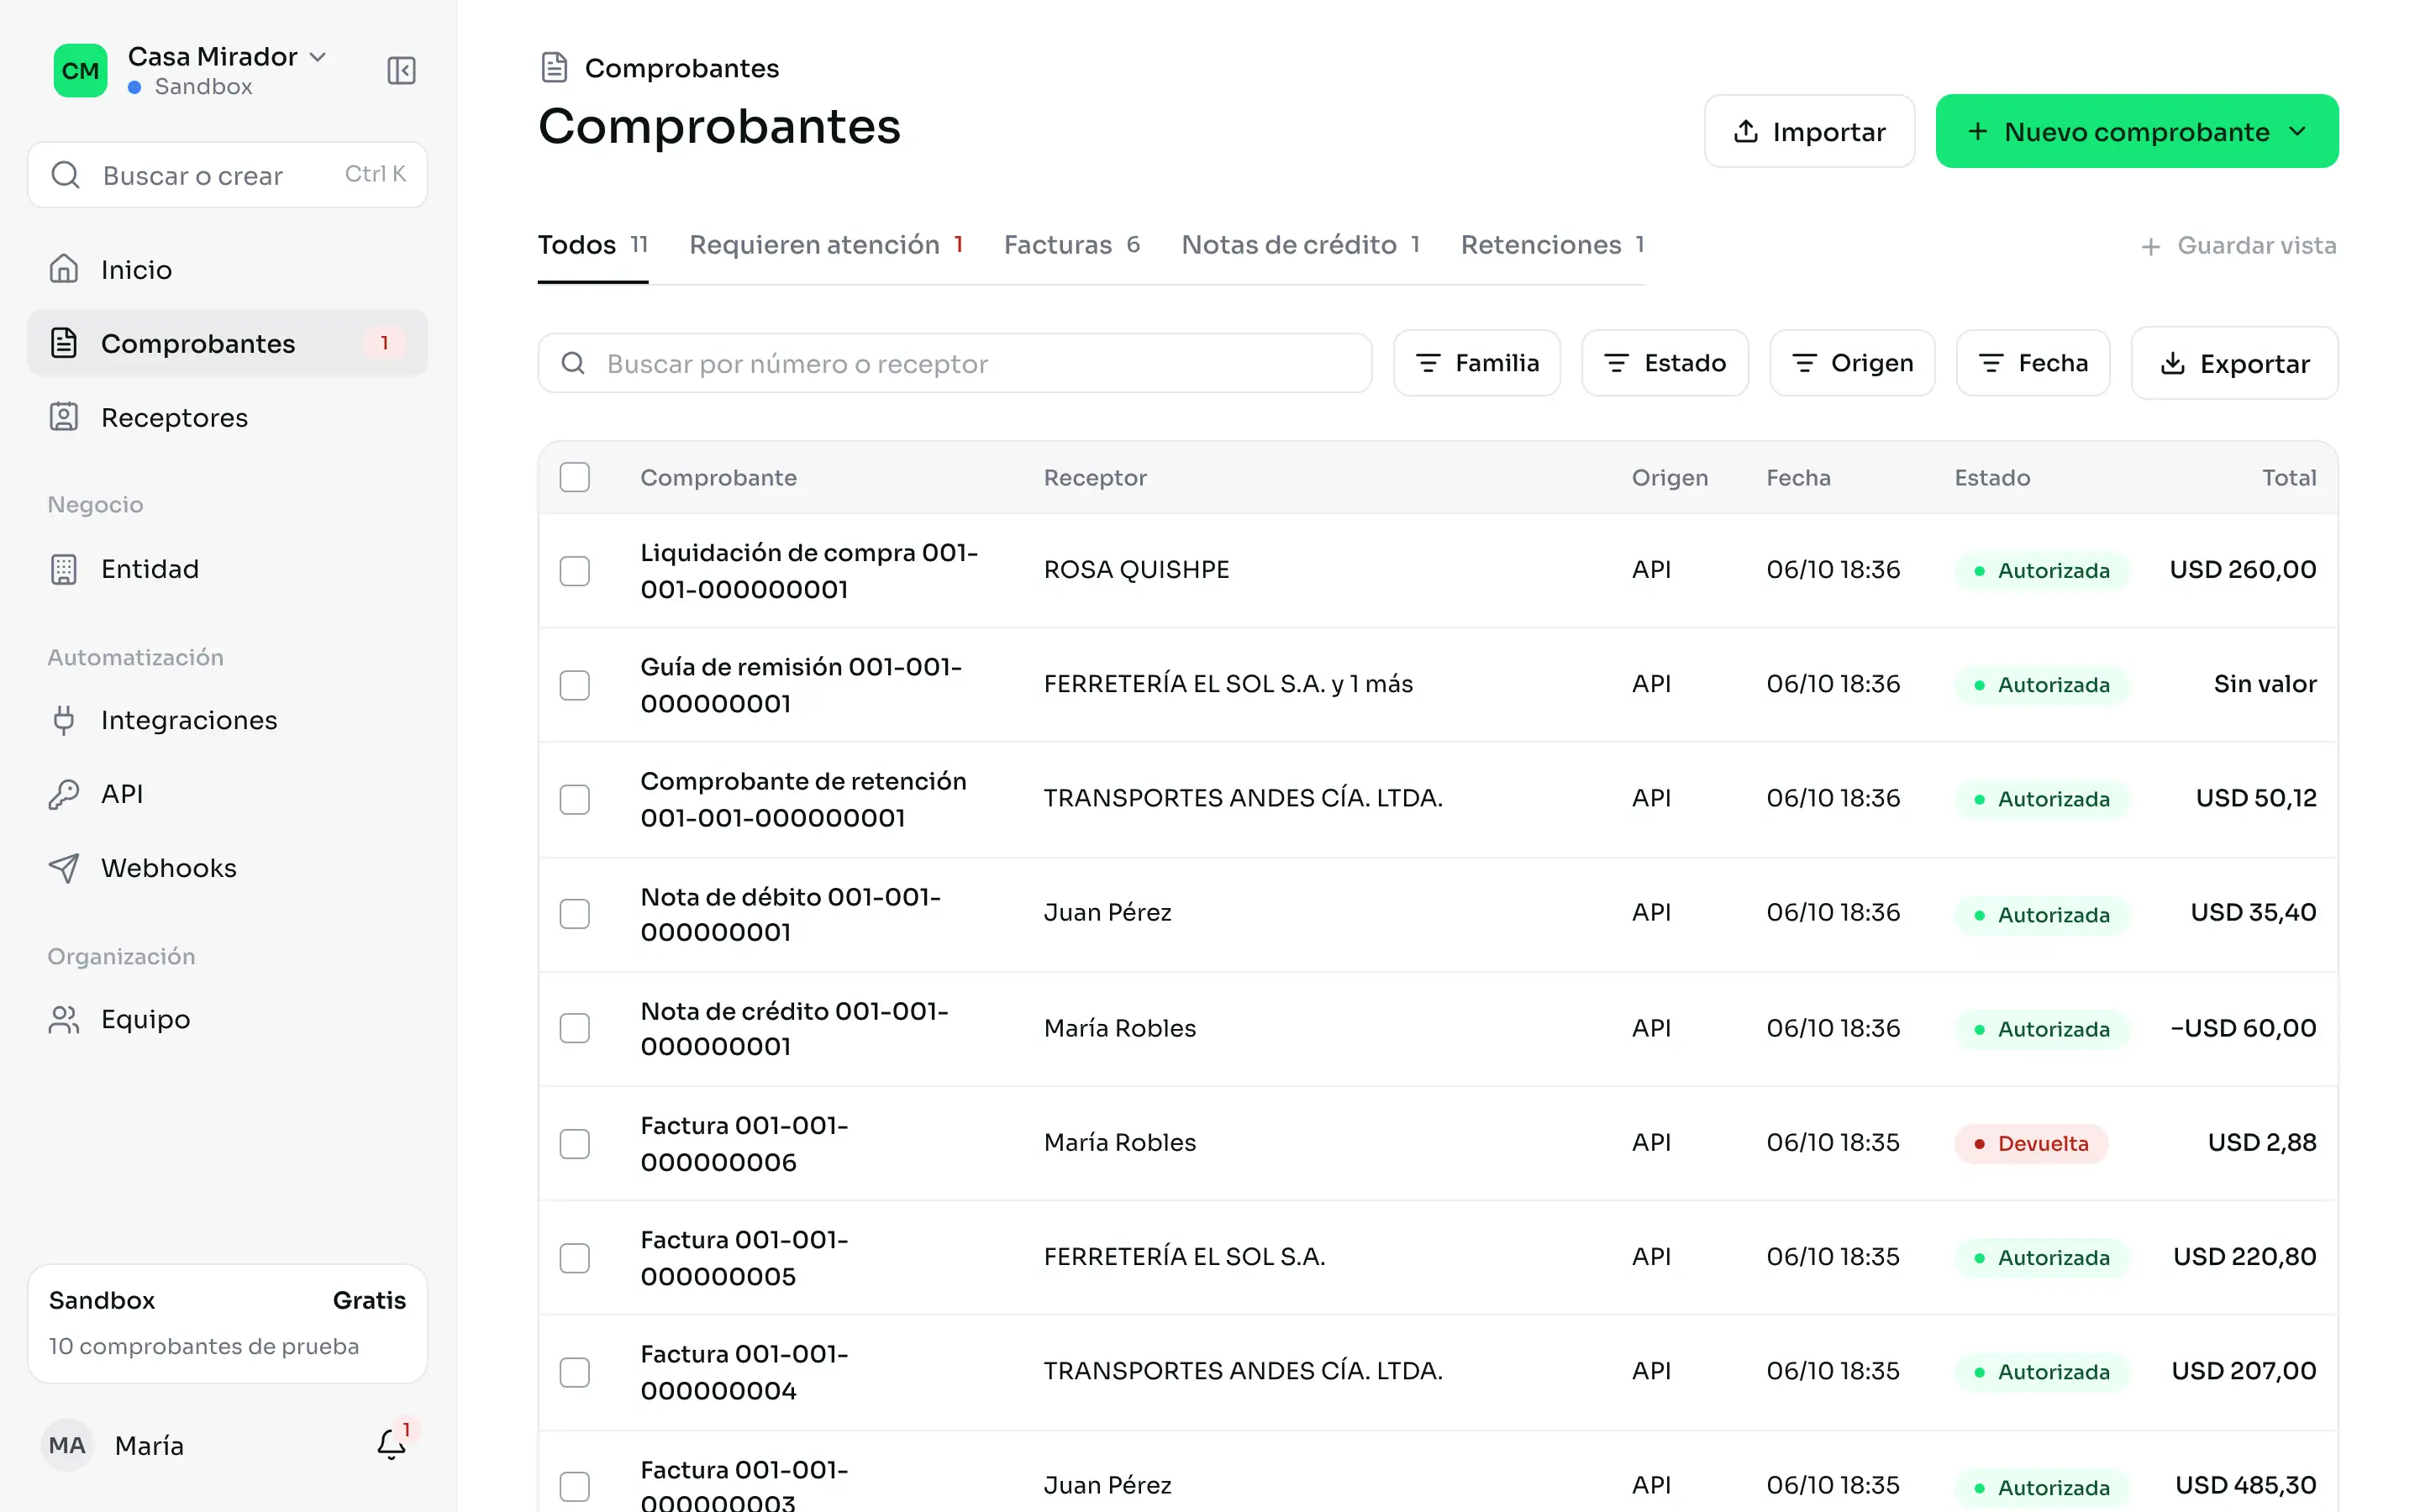Select the Comprobante de retención row checkbox
2420x1512 pixels.
(575, 799)
